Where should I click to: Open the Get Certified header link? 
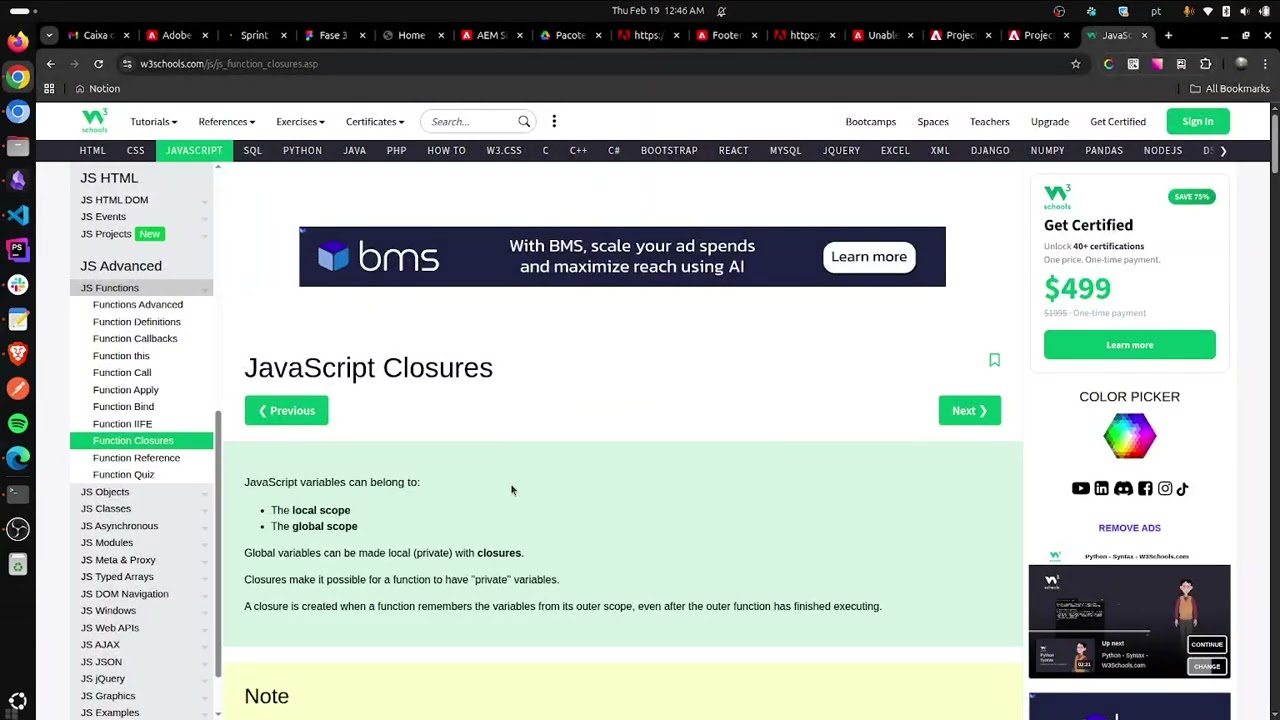(x=1117, y=122)
